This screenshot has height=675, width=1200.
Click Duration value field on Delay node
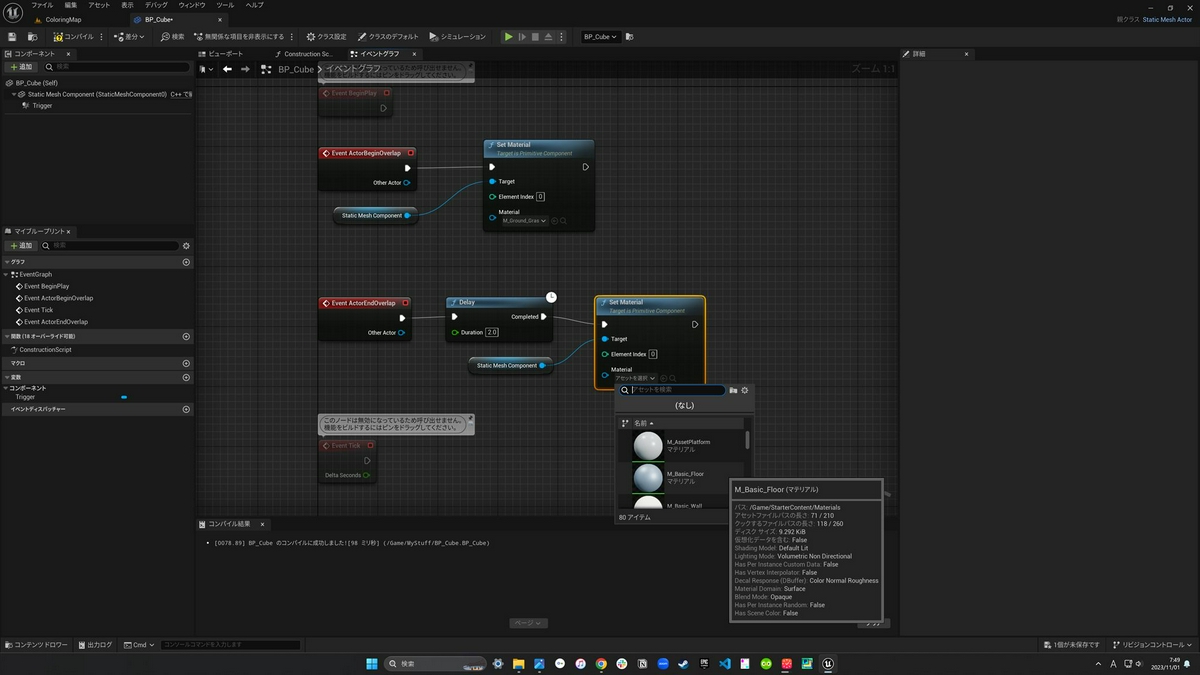[492, 332]
